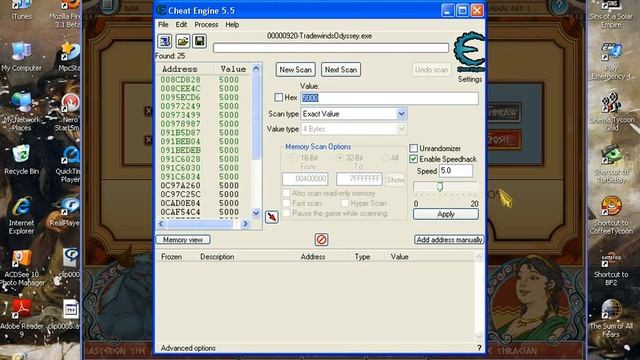Click the red no-entry clear list icon

click(321, 240)
